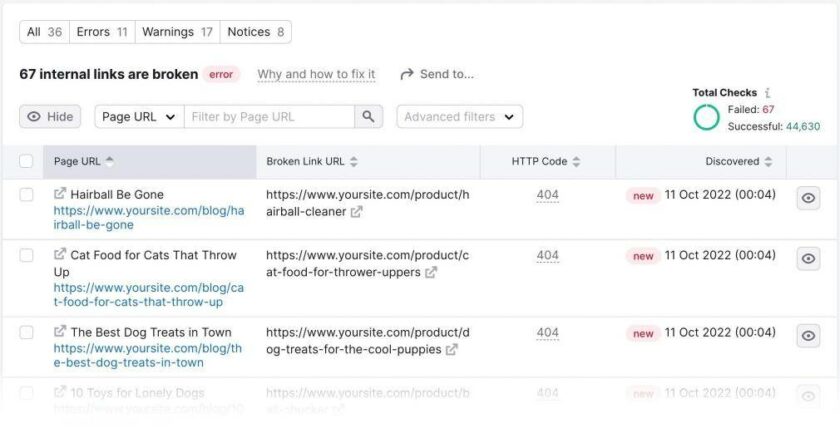Open external link icon after hairball-cleaner URL
The height and width of the screenshot is (438, 840).
coord(357,211)
